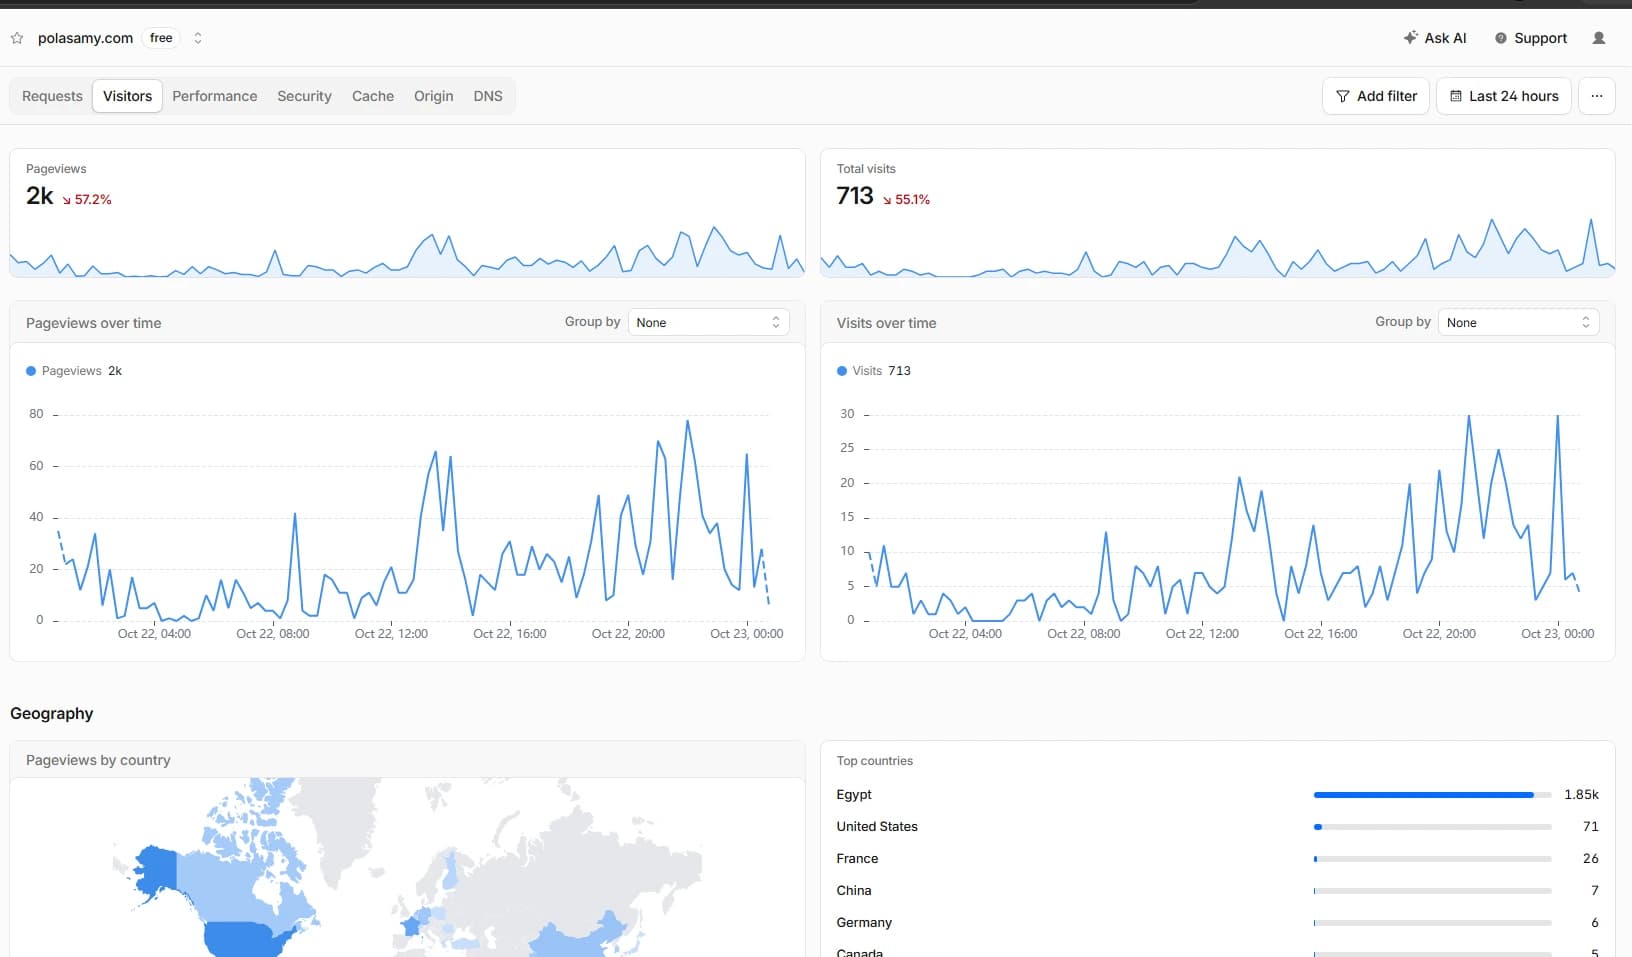Switch to the Requests tab

pos(52,96)
